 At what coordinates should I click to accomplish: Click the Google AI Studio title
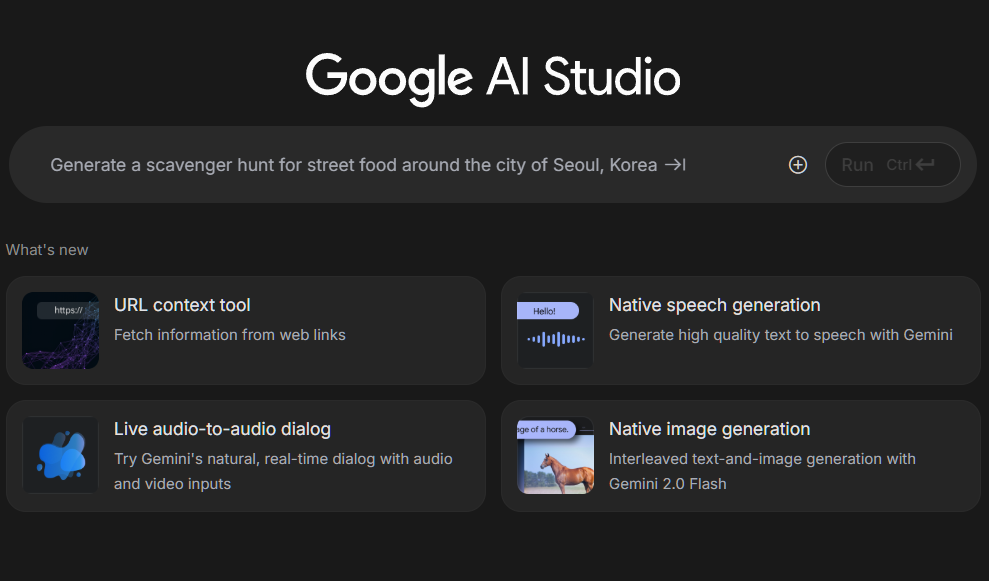click(x=493, y=78)
